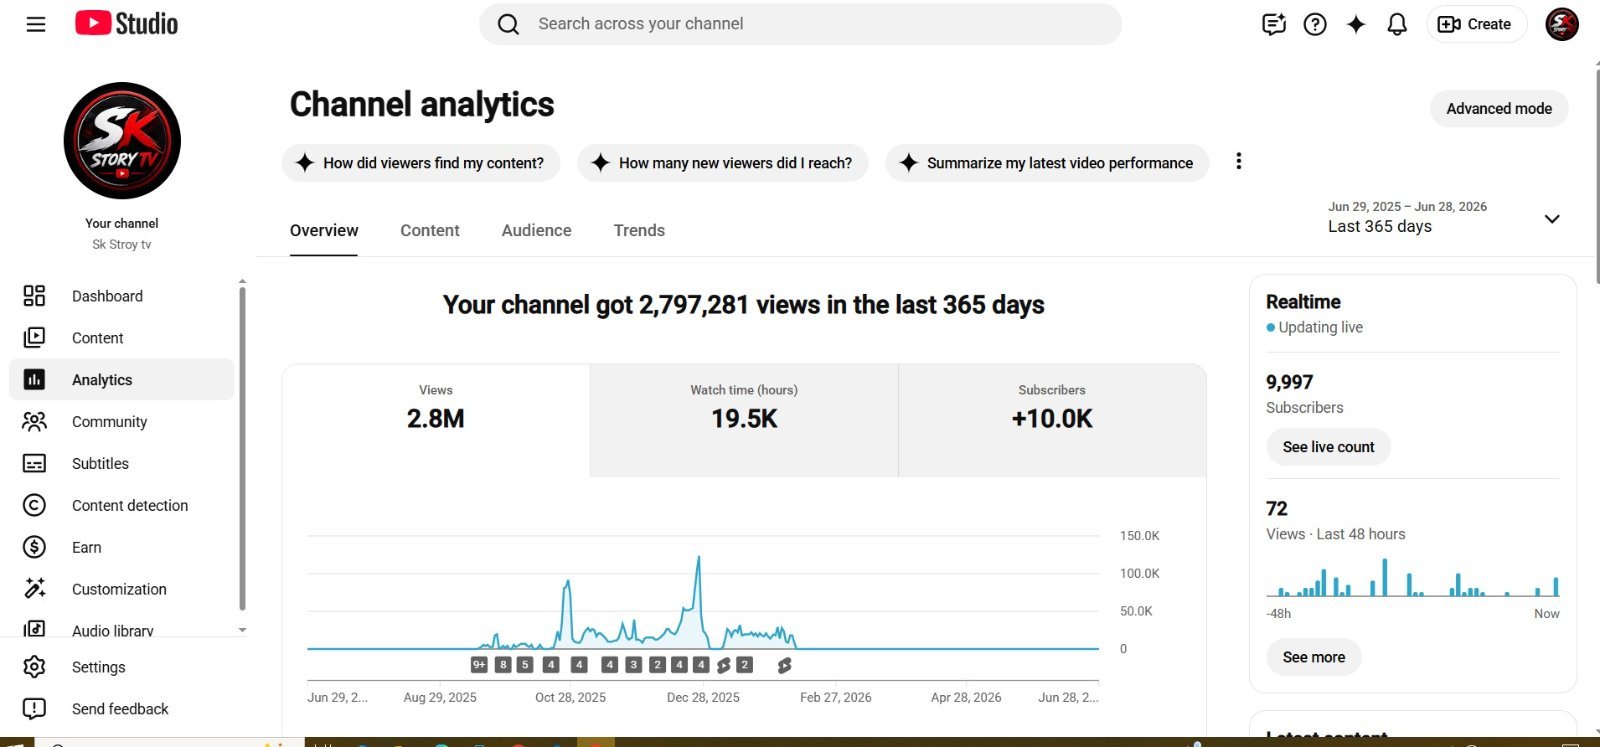Image resolution: width=1600 pixels, height=747 pixels.
Task: Click the Realtime 48-hour bar chart
Action: (1413, 577)
